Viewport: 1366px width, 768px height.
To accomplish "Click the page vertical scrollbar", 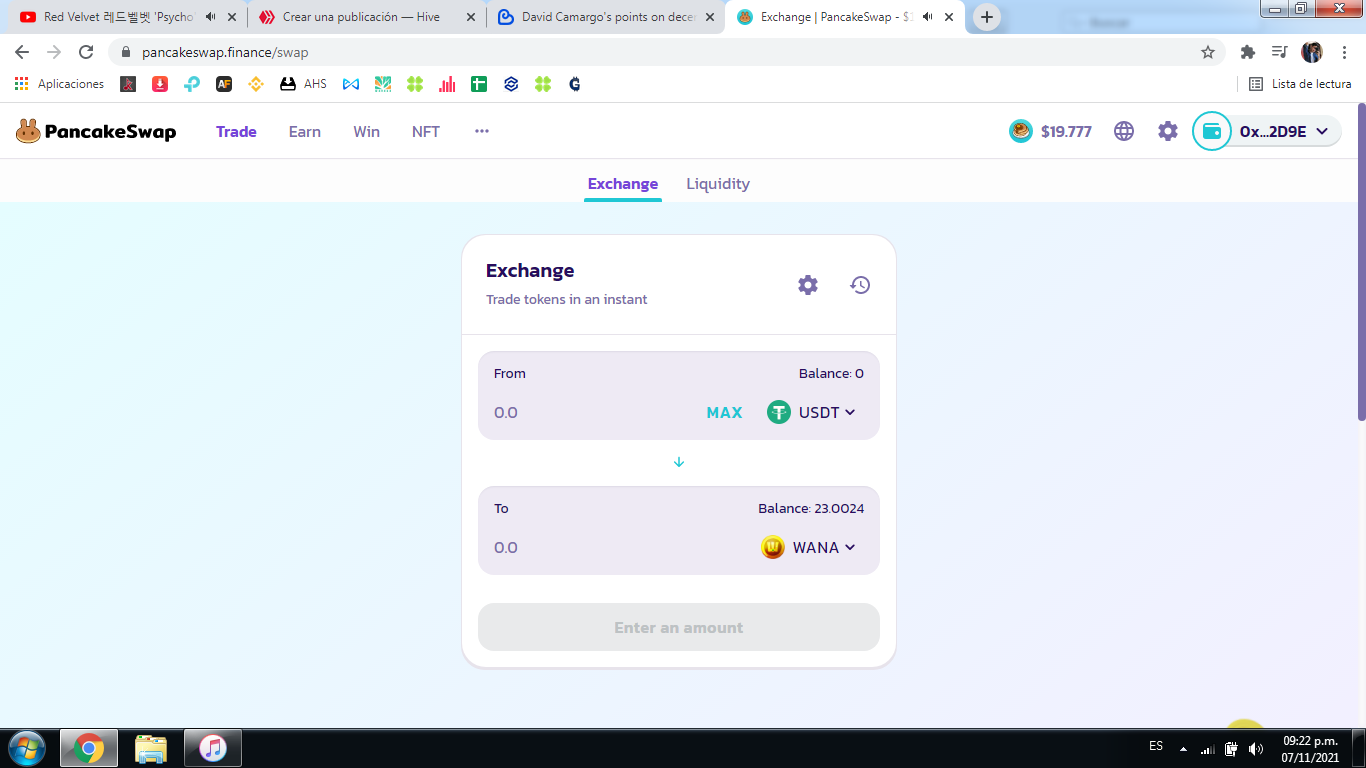I will coord(1361,262).
